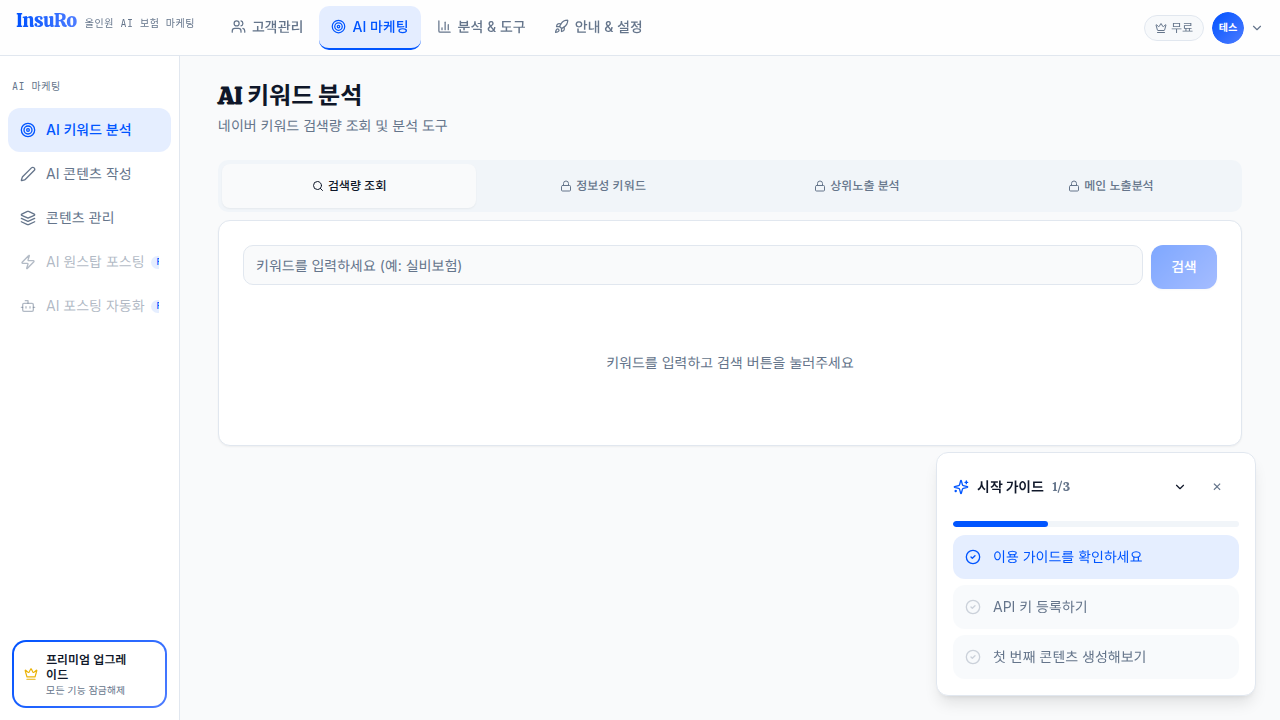Expand the account dropdown arrow
This screenshot has width=1280, height=720.
point(1257,28)
